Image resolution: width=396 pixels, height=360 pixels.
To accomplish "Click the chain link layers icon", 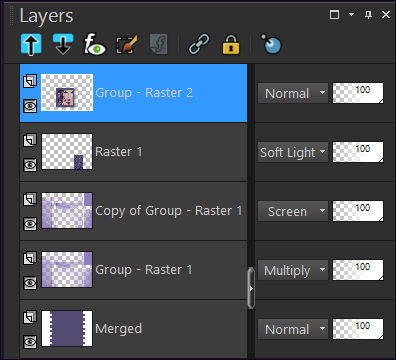I will coord(199,44).
